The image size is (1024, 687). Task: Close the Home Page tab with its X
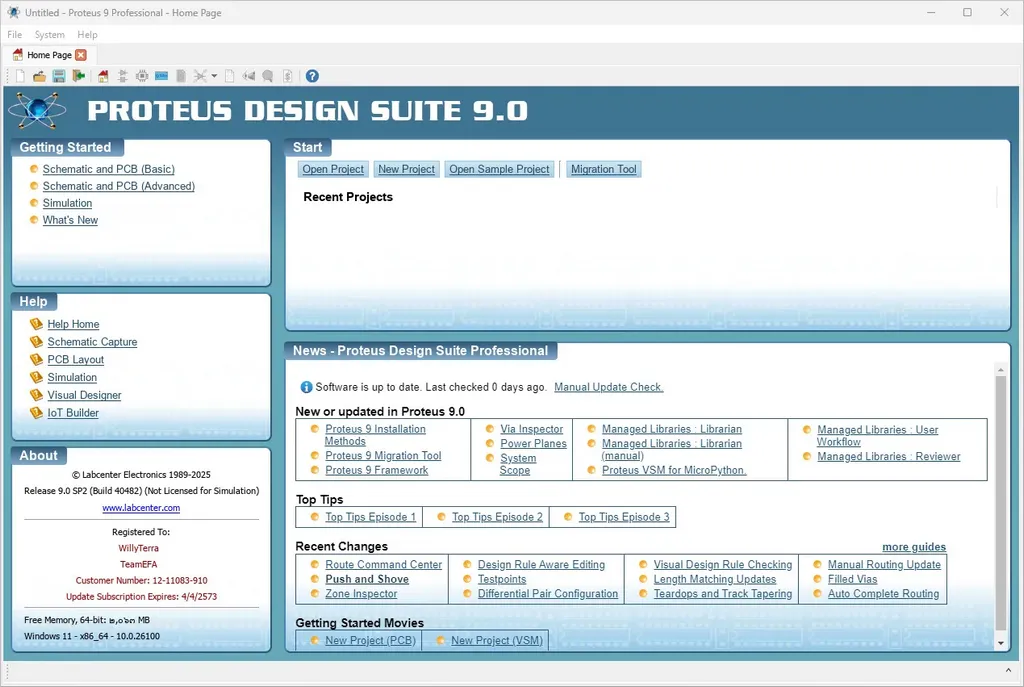click(81, 55)
